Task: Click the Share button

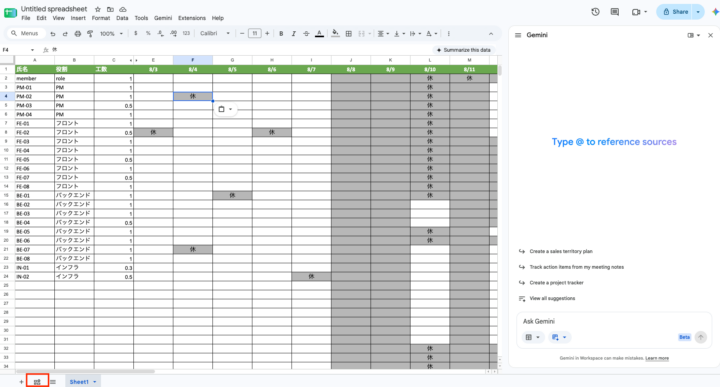Action: pyautogui.click(x=674, y=12)
